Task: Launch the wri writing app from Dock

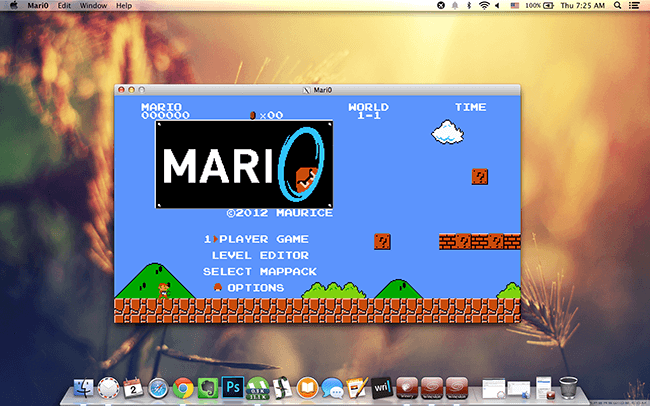Action: point(382,388)
